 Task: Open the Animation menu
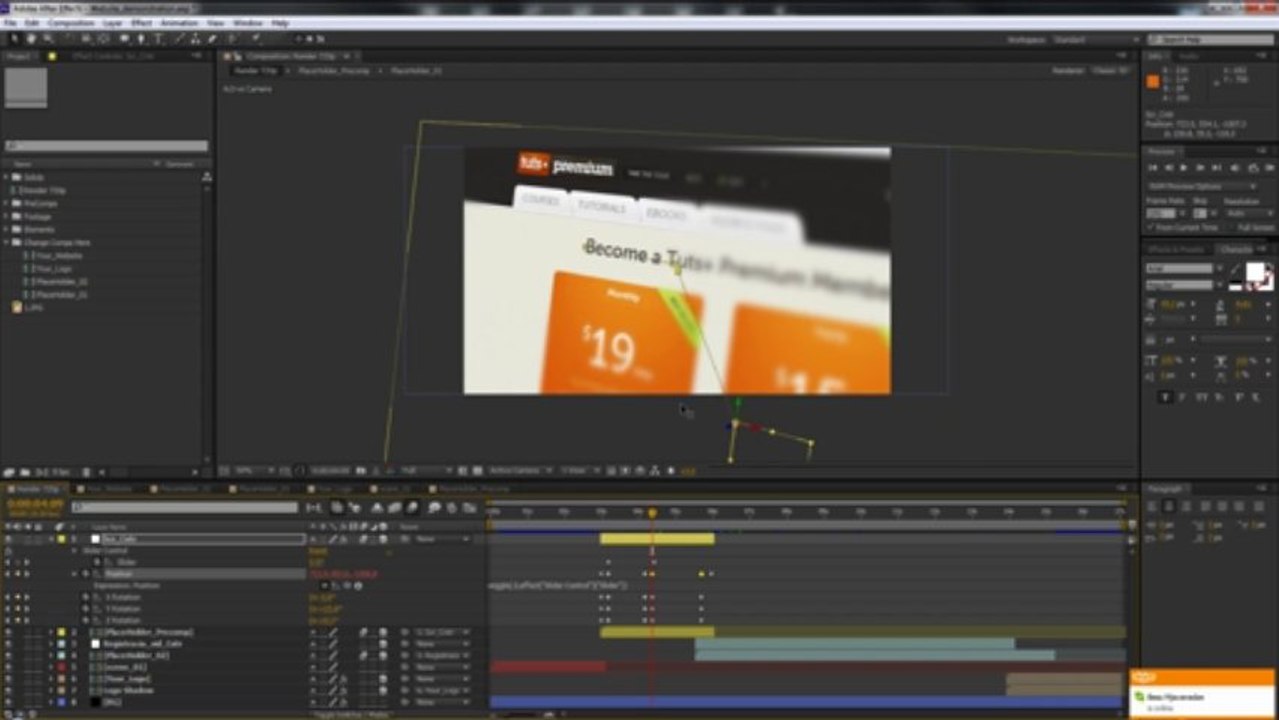(x=179, y=22)
